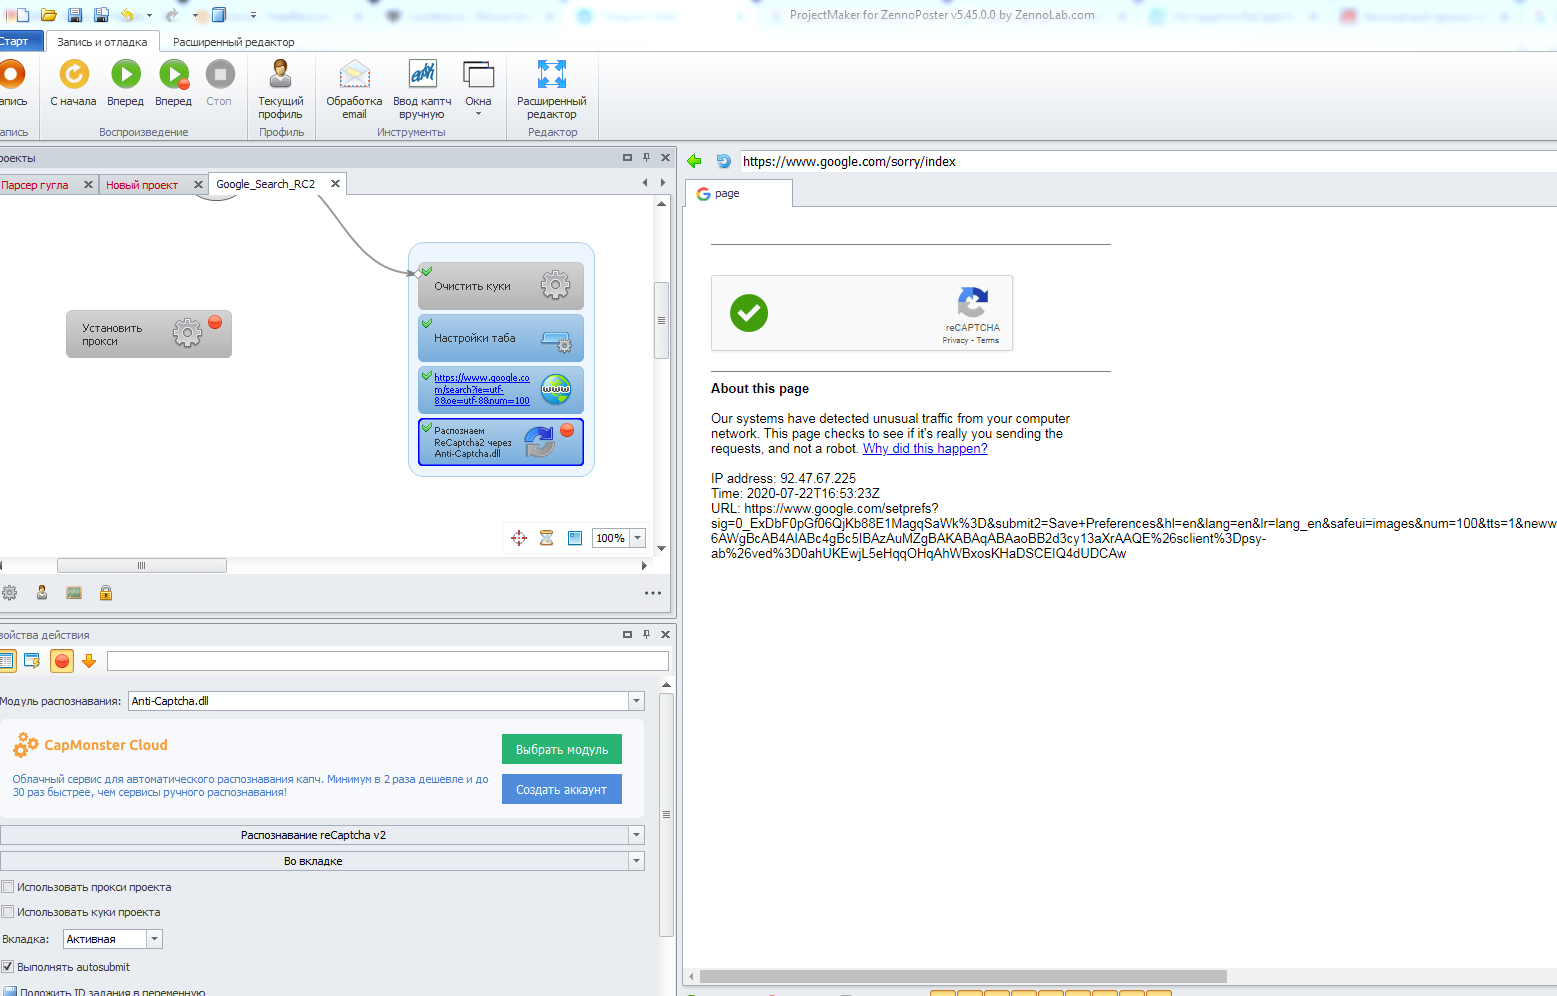Viewport: 1557px width, 996px height.
Task: Open the reCAPTCHA 'Terms' link
Action: coord(988,341)
